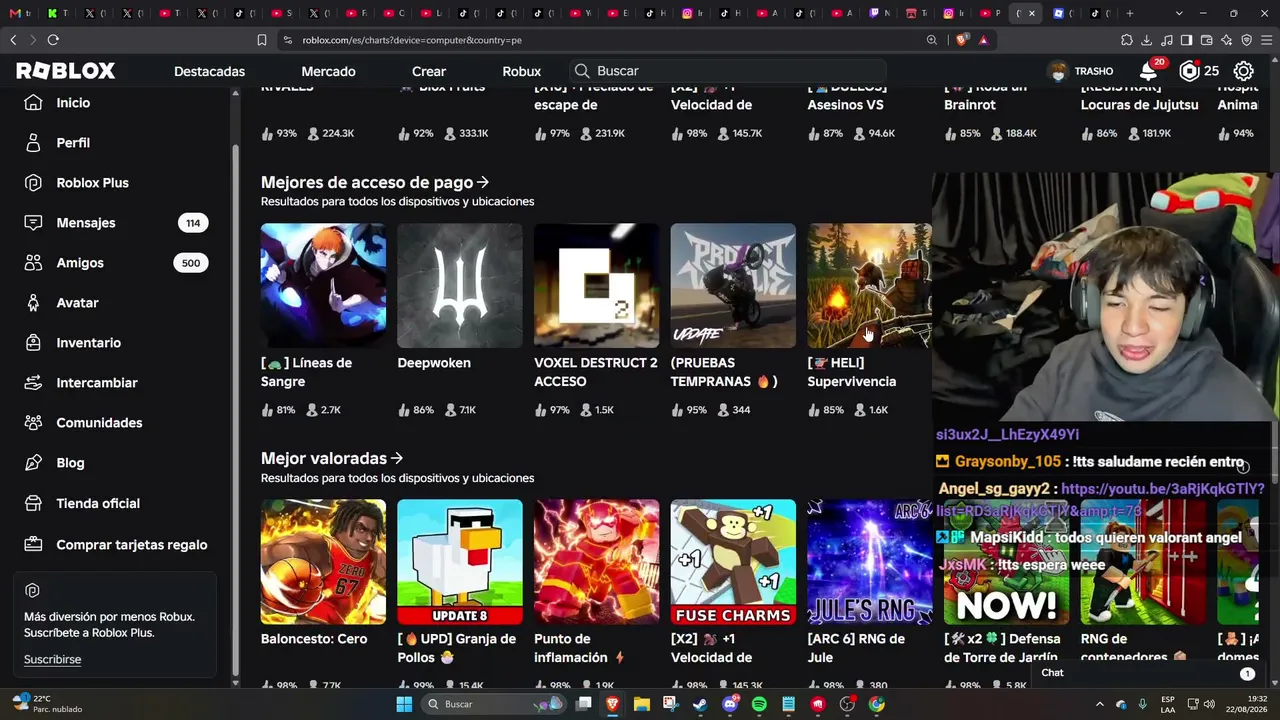Click the Tienda oficial icon in sidebar

33,503
